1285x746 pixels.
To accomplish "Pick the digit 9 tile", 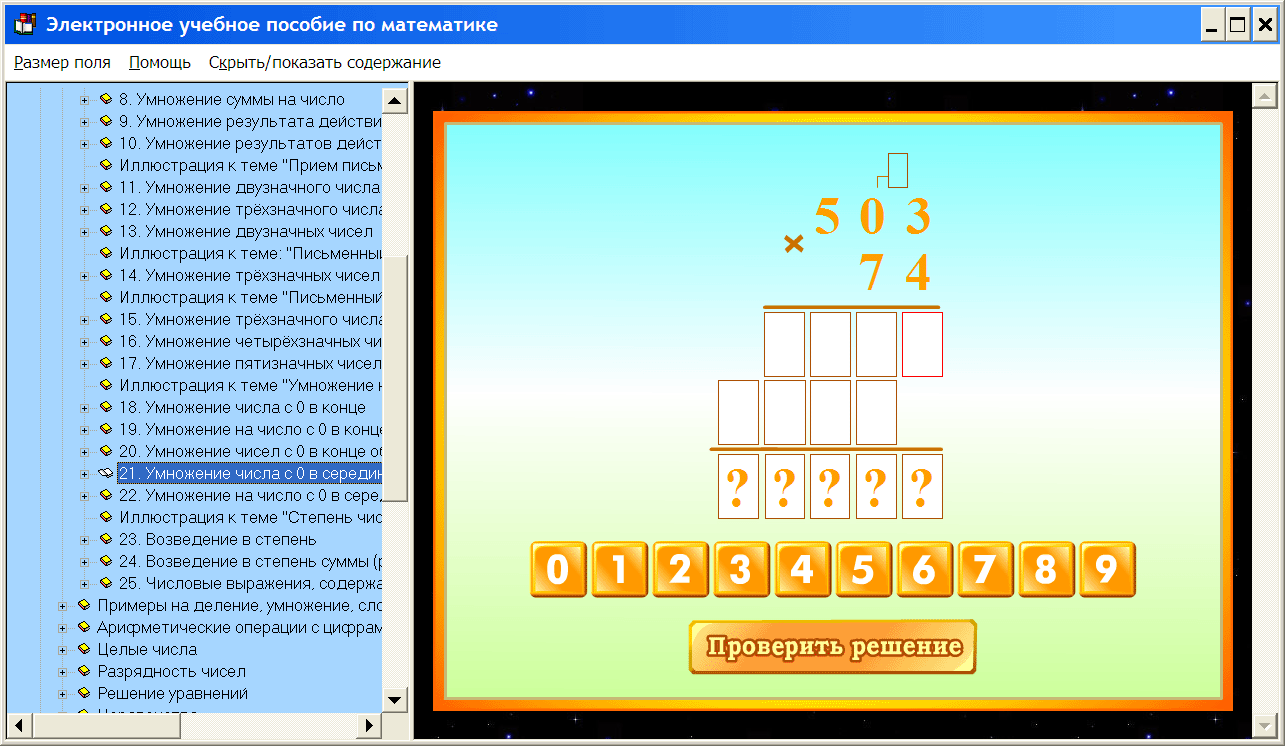I will point(1107,570).
